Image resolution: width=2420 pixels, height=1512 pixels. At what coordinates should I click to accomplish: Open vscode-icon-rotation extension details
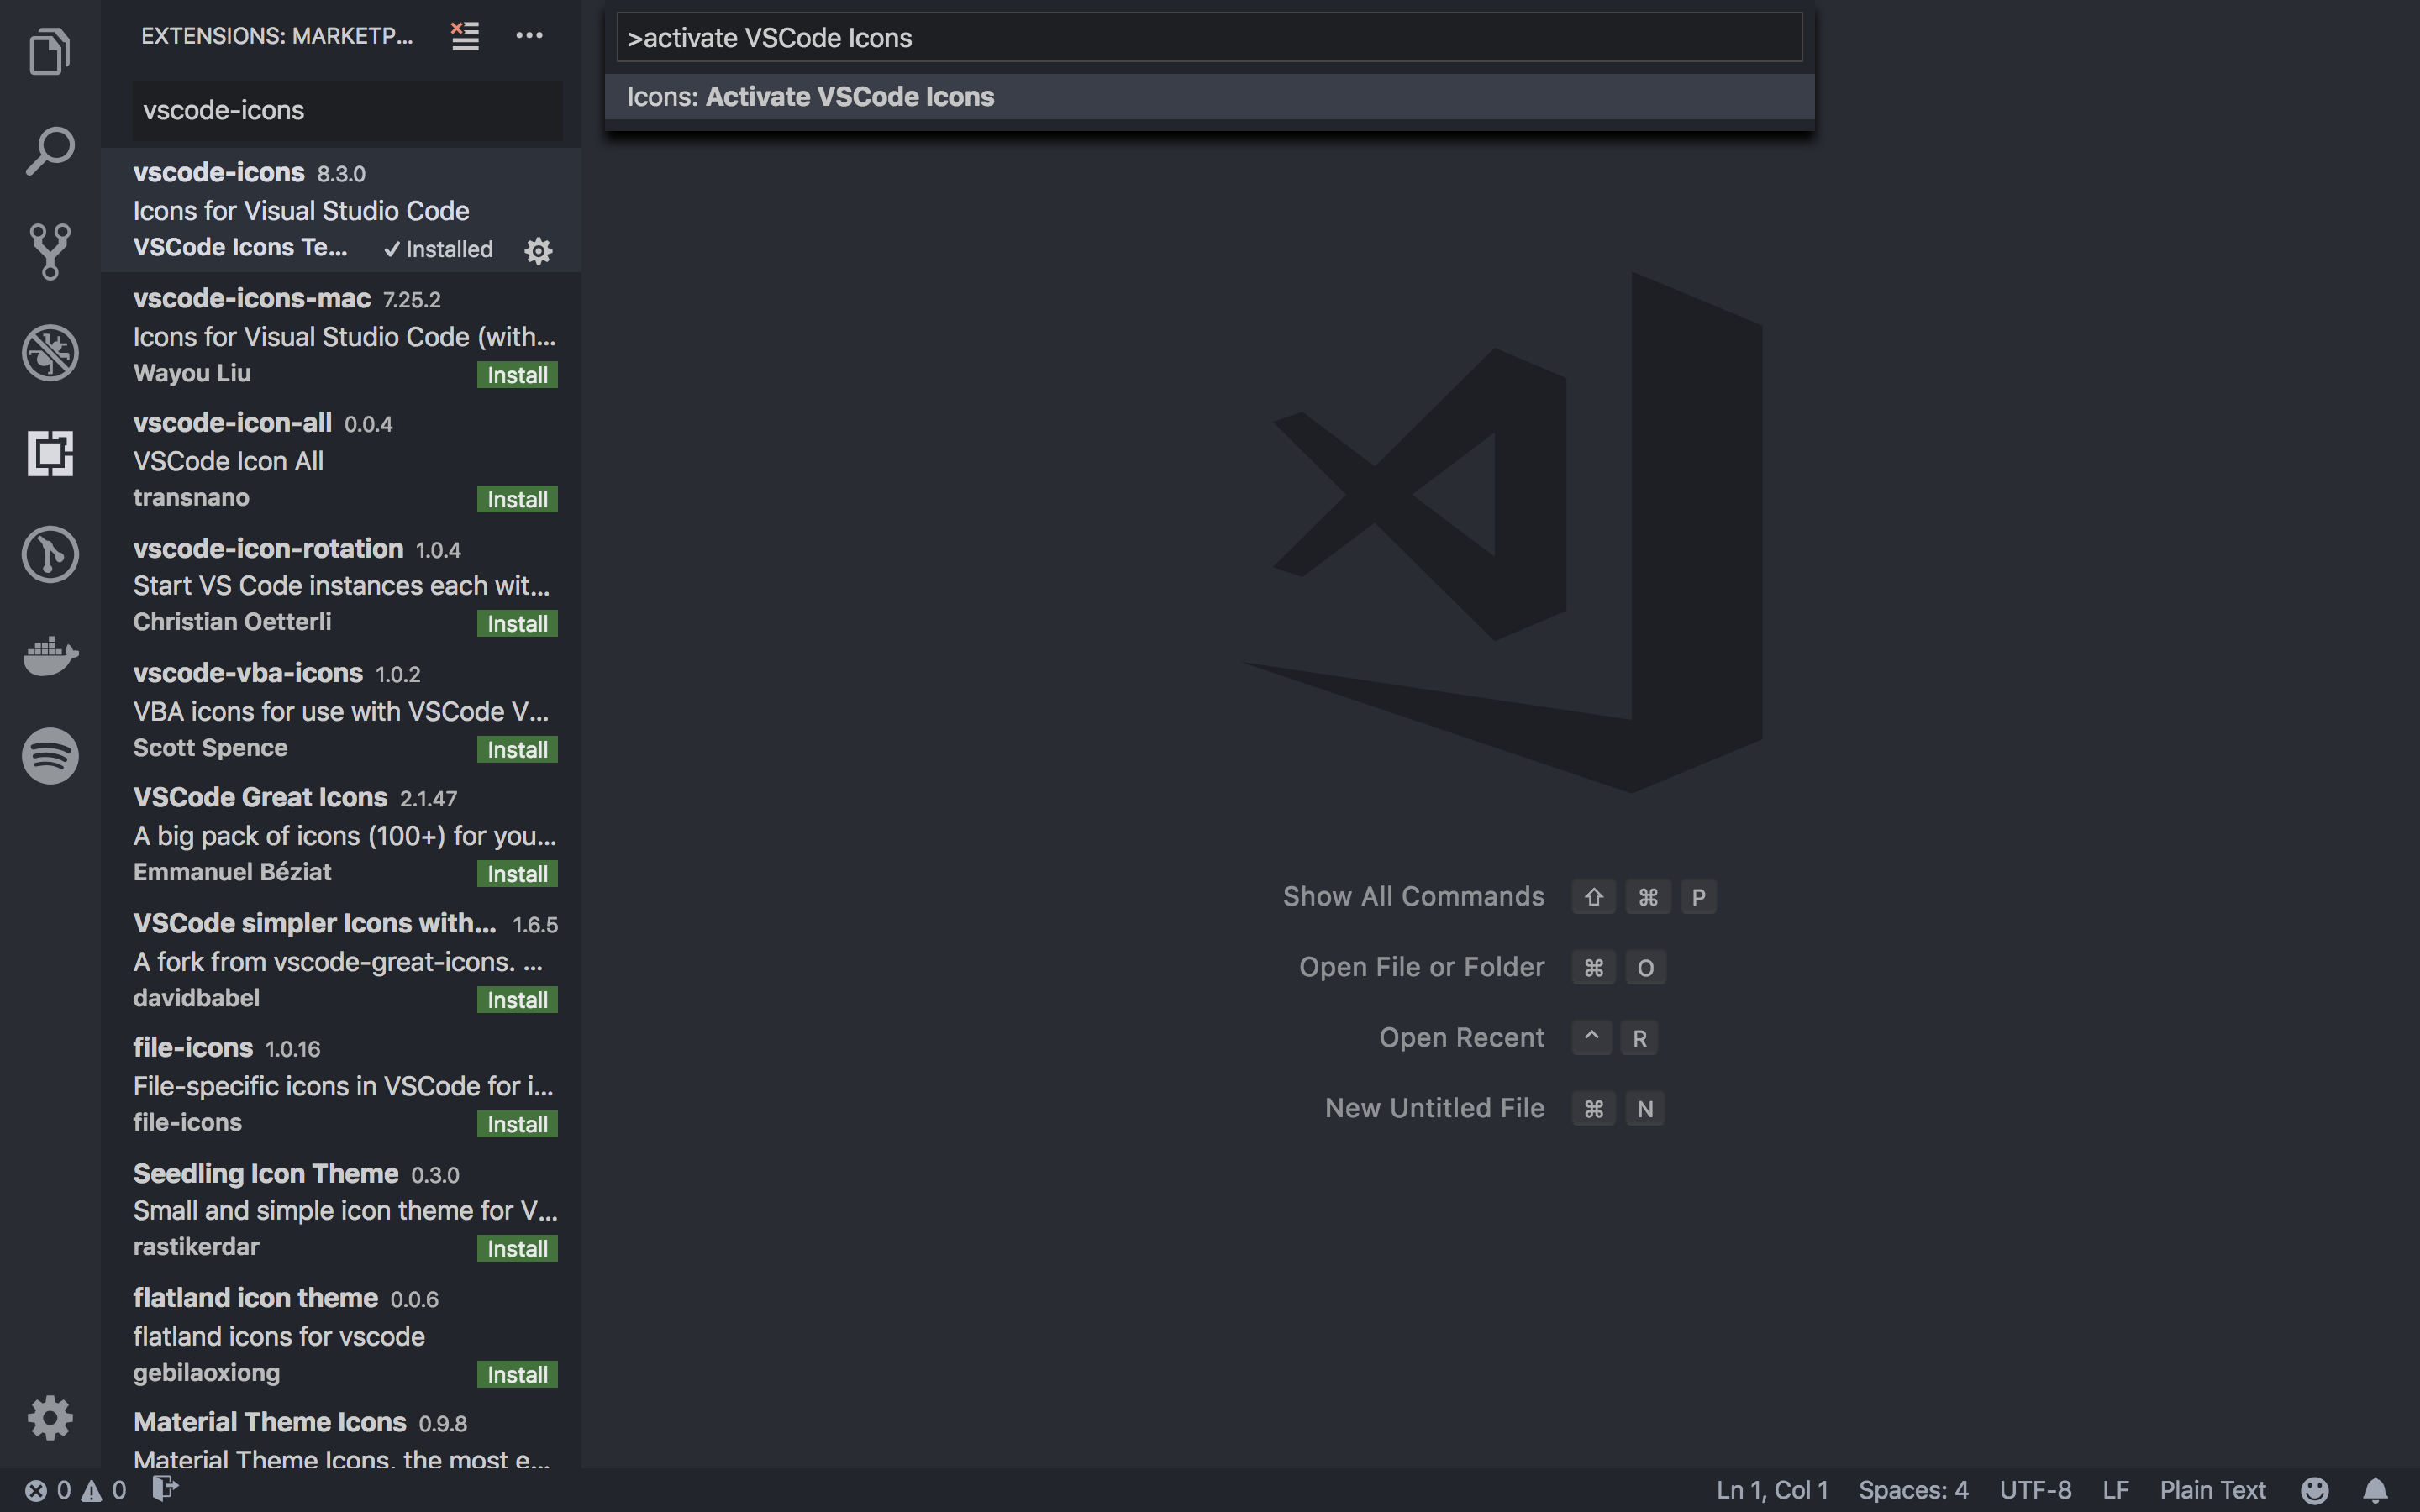click(x=341, y=585)
